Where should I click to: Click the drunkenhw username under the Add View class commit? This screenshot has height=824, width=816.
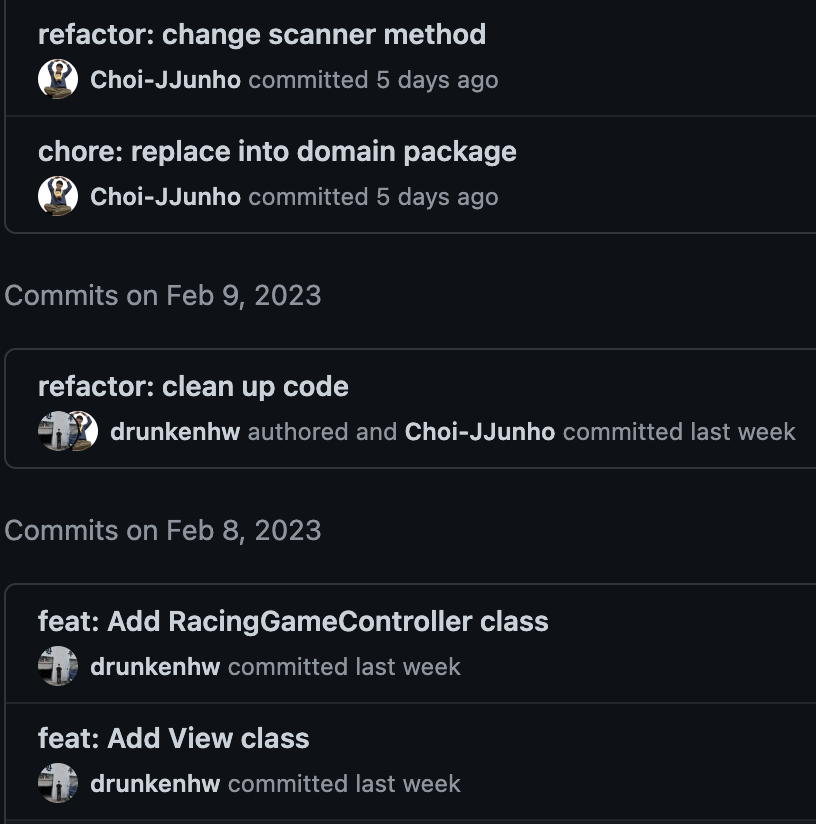(x=155, y=784)
